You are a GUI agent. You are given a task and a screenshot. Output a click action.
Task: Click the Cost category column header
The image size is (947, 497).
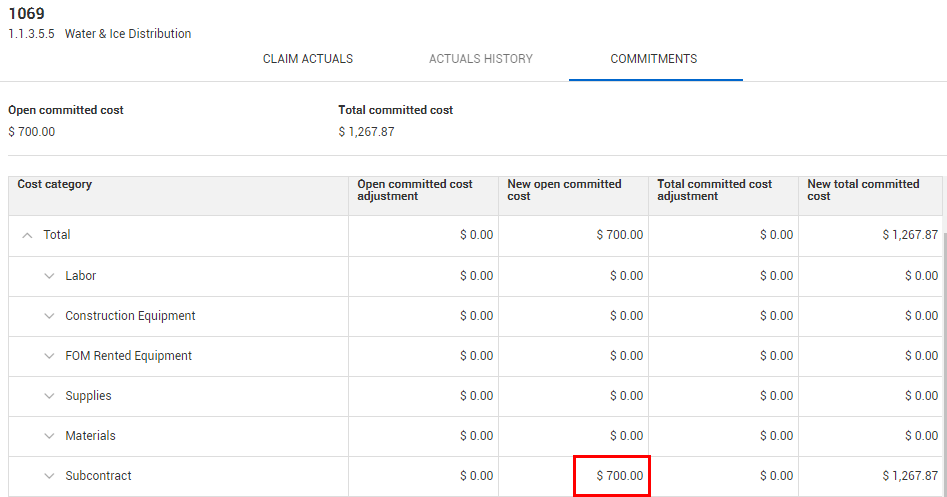tap(55, 185)
